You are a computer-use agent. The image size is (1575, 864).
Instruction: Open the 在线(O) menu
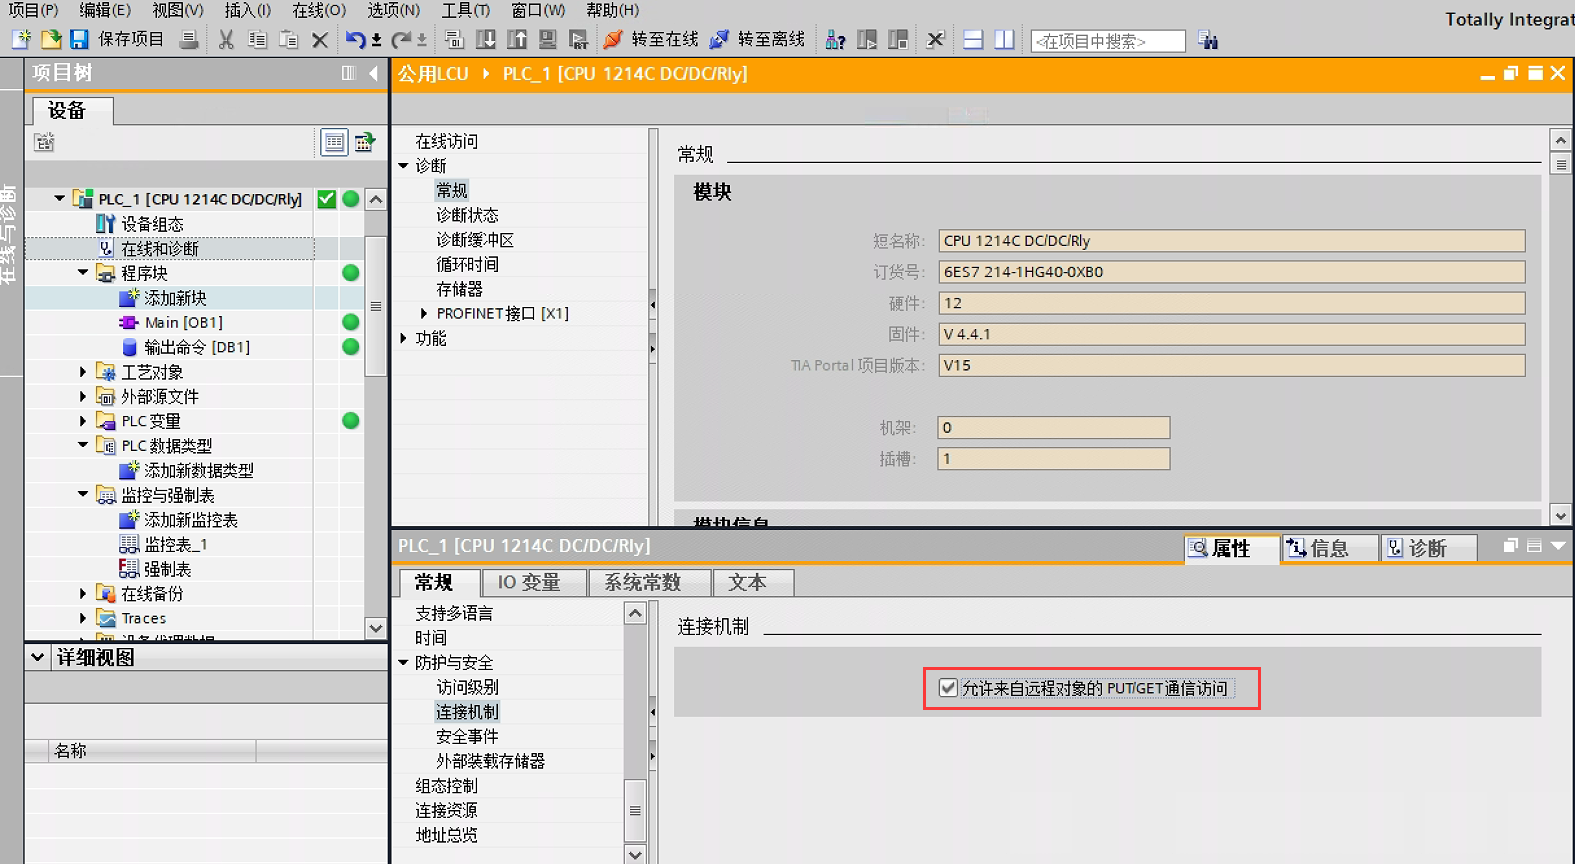click(319, 10)
